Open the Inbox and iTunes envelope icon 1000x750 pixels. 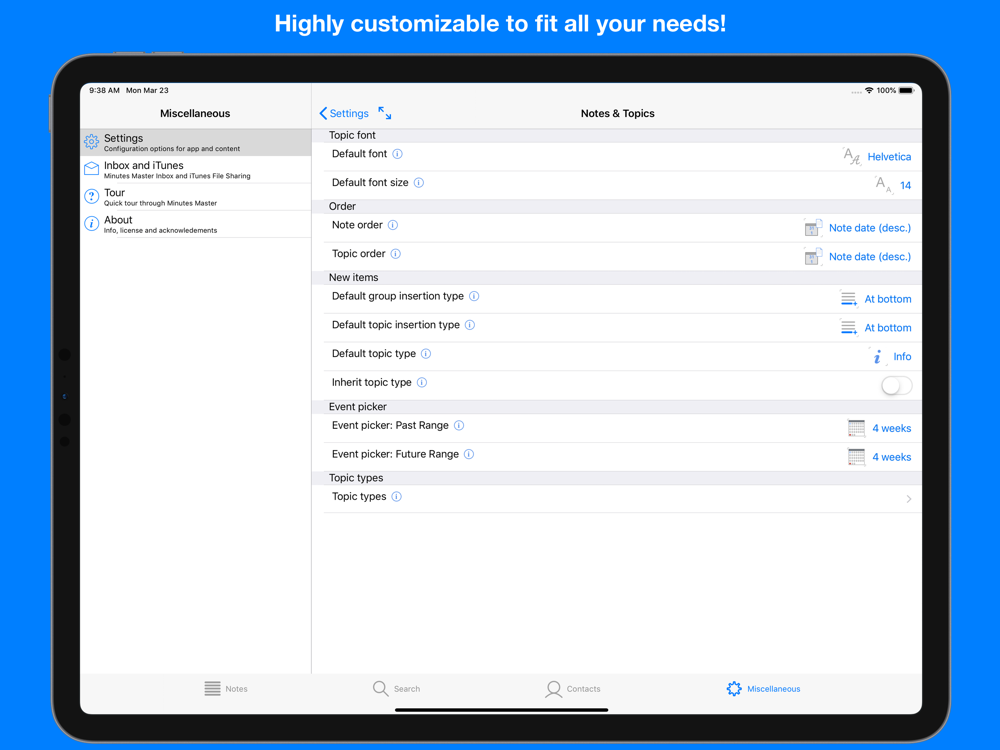(92, 169)
